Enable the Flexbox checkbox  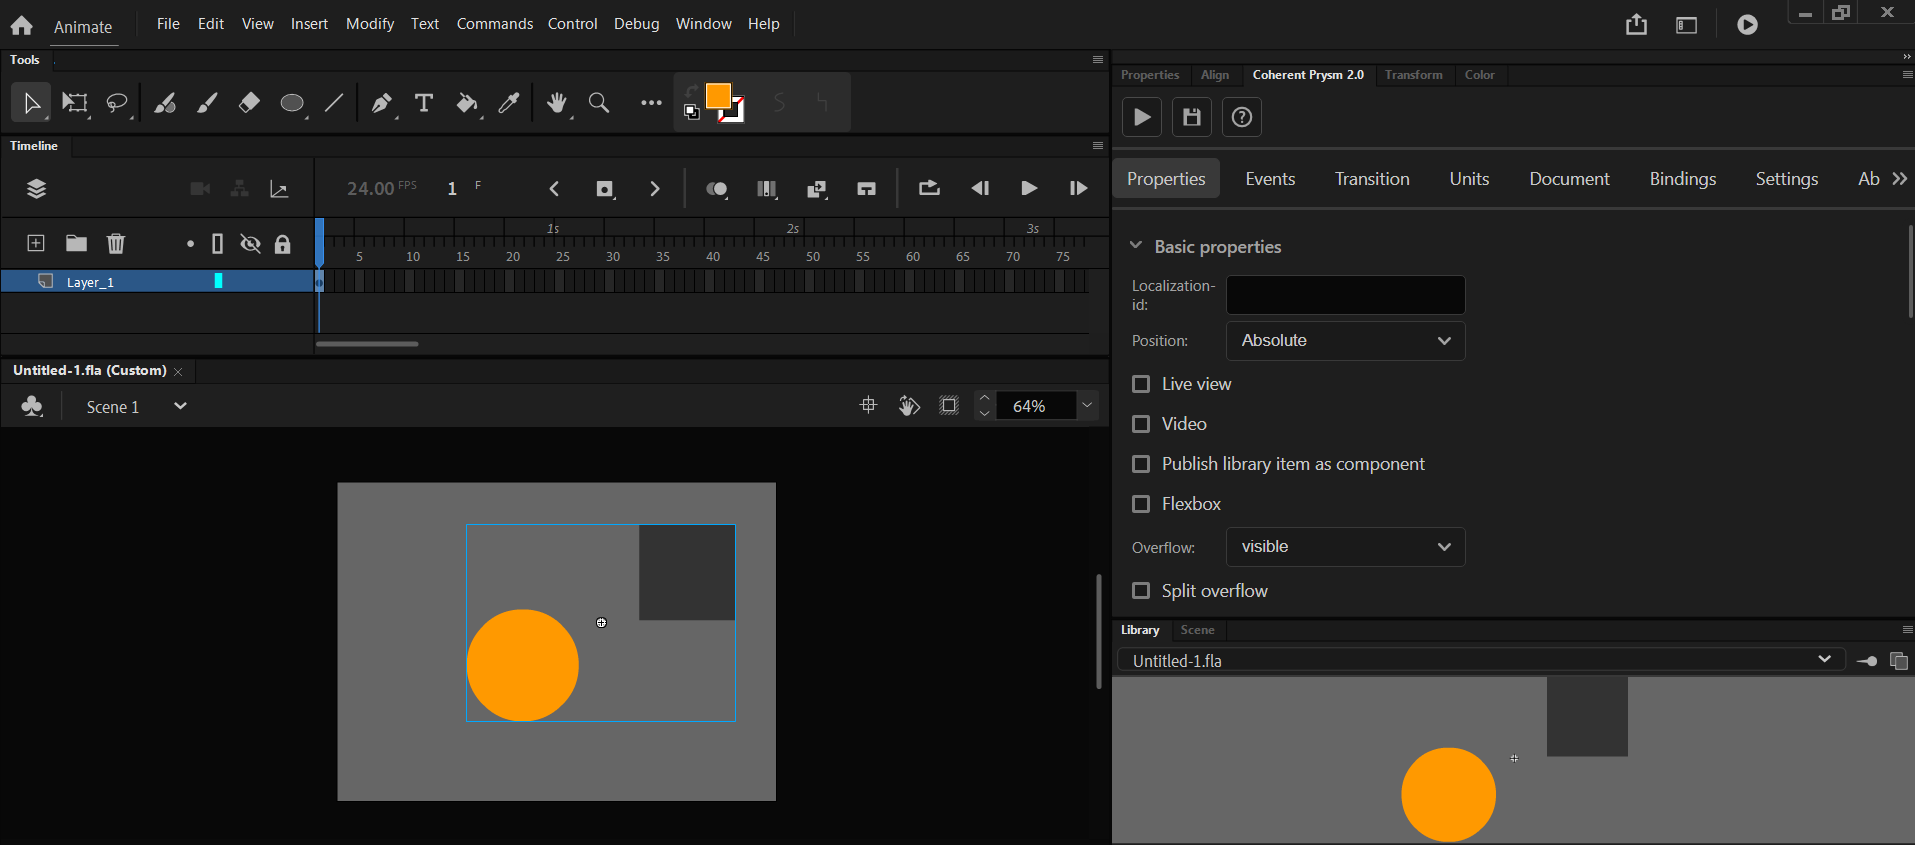pos(1141,504)
